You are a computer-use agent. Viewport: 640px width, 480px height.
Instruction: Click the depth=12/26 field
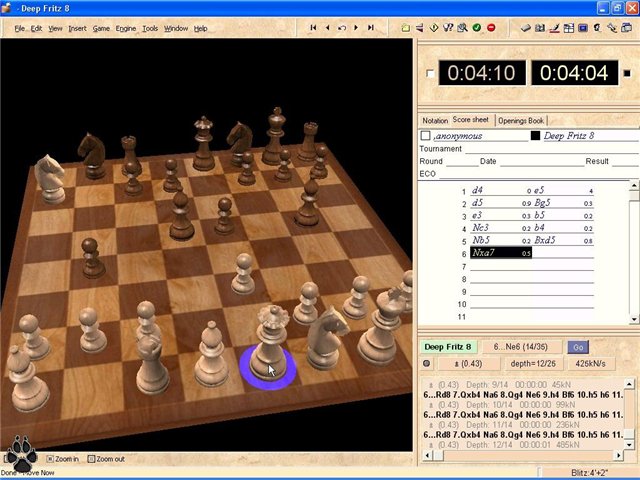tap(533, 363)
